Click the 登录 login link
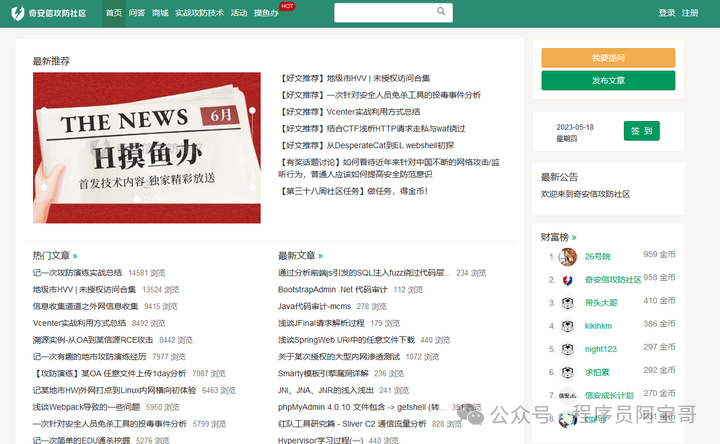Screen dimensions: 720x444 tap(667, 13)
